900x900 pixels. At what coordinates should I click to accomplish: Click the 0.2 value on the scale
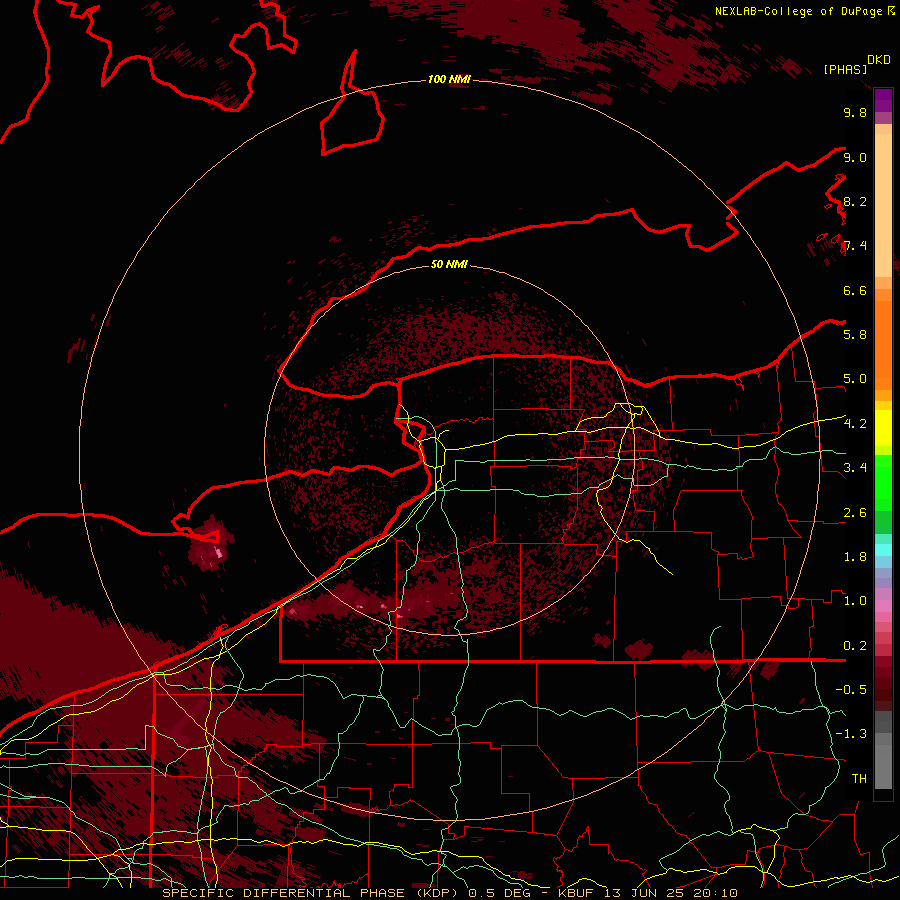[854, 646]
